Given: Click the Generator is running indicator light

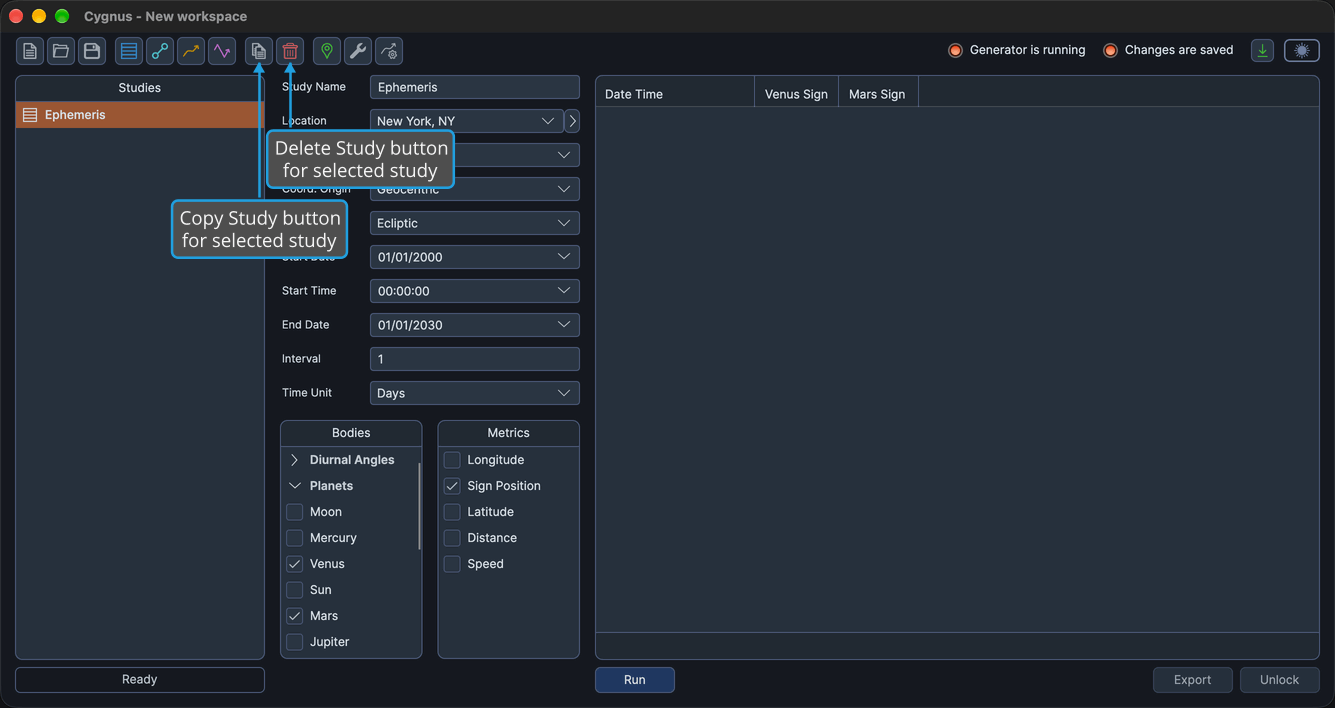Looking at the screenshot, I should (x=955, y=50).
